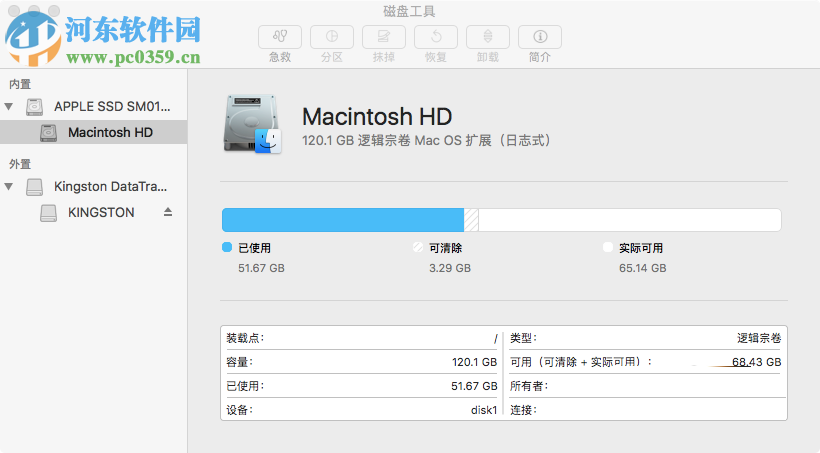The height and width of the screenshot is (453, 820).
Task: Click the large Macintosh HD Finder disk image
Action: pyautogui.click(x=253, y=124)
